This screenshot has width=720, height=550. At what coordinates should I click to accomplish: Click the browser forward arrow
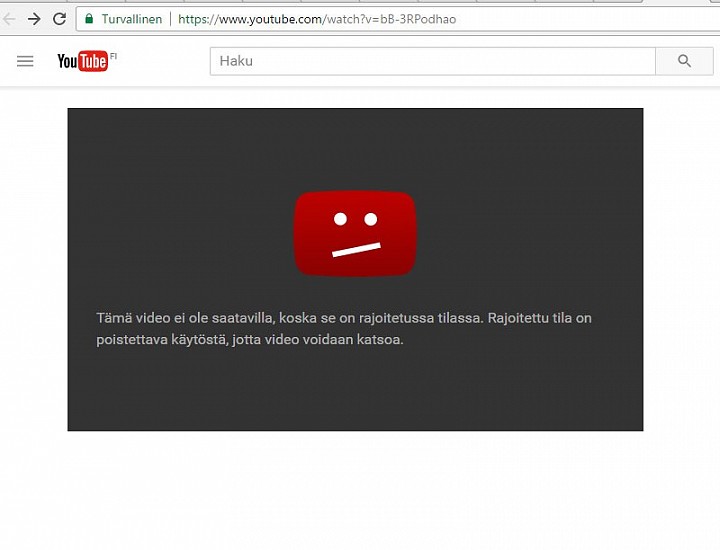[x=34, y=19]
